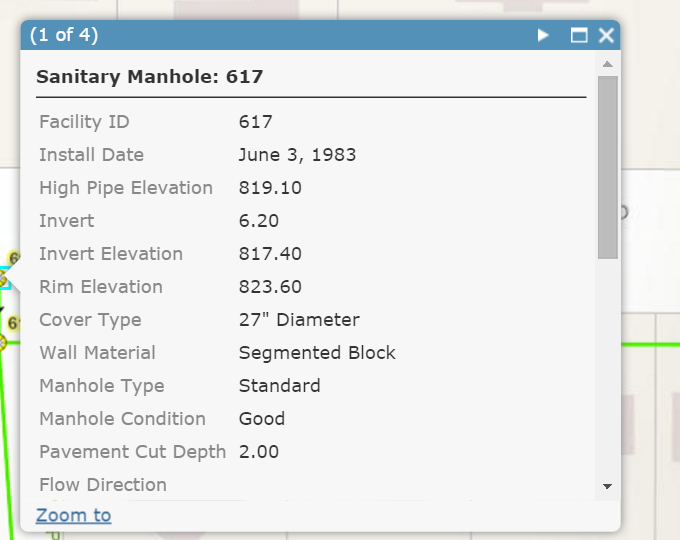Click the green sewer line right of the popup
The height and width of the screenshot is (540, 680).
(651, 345)
